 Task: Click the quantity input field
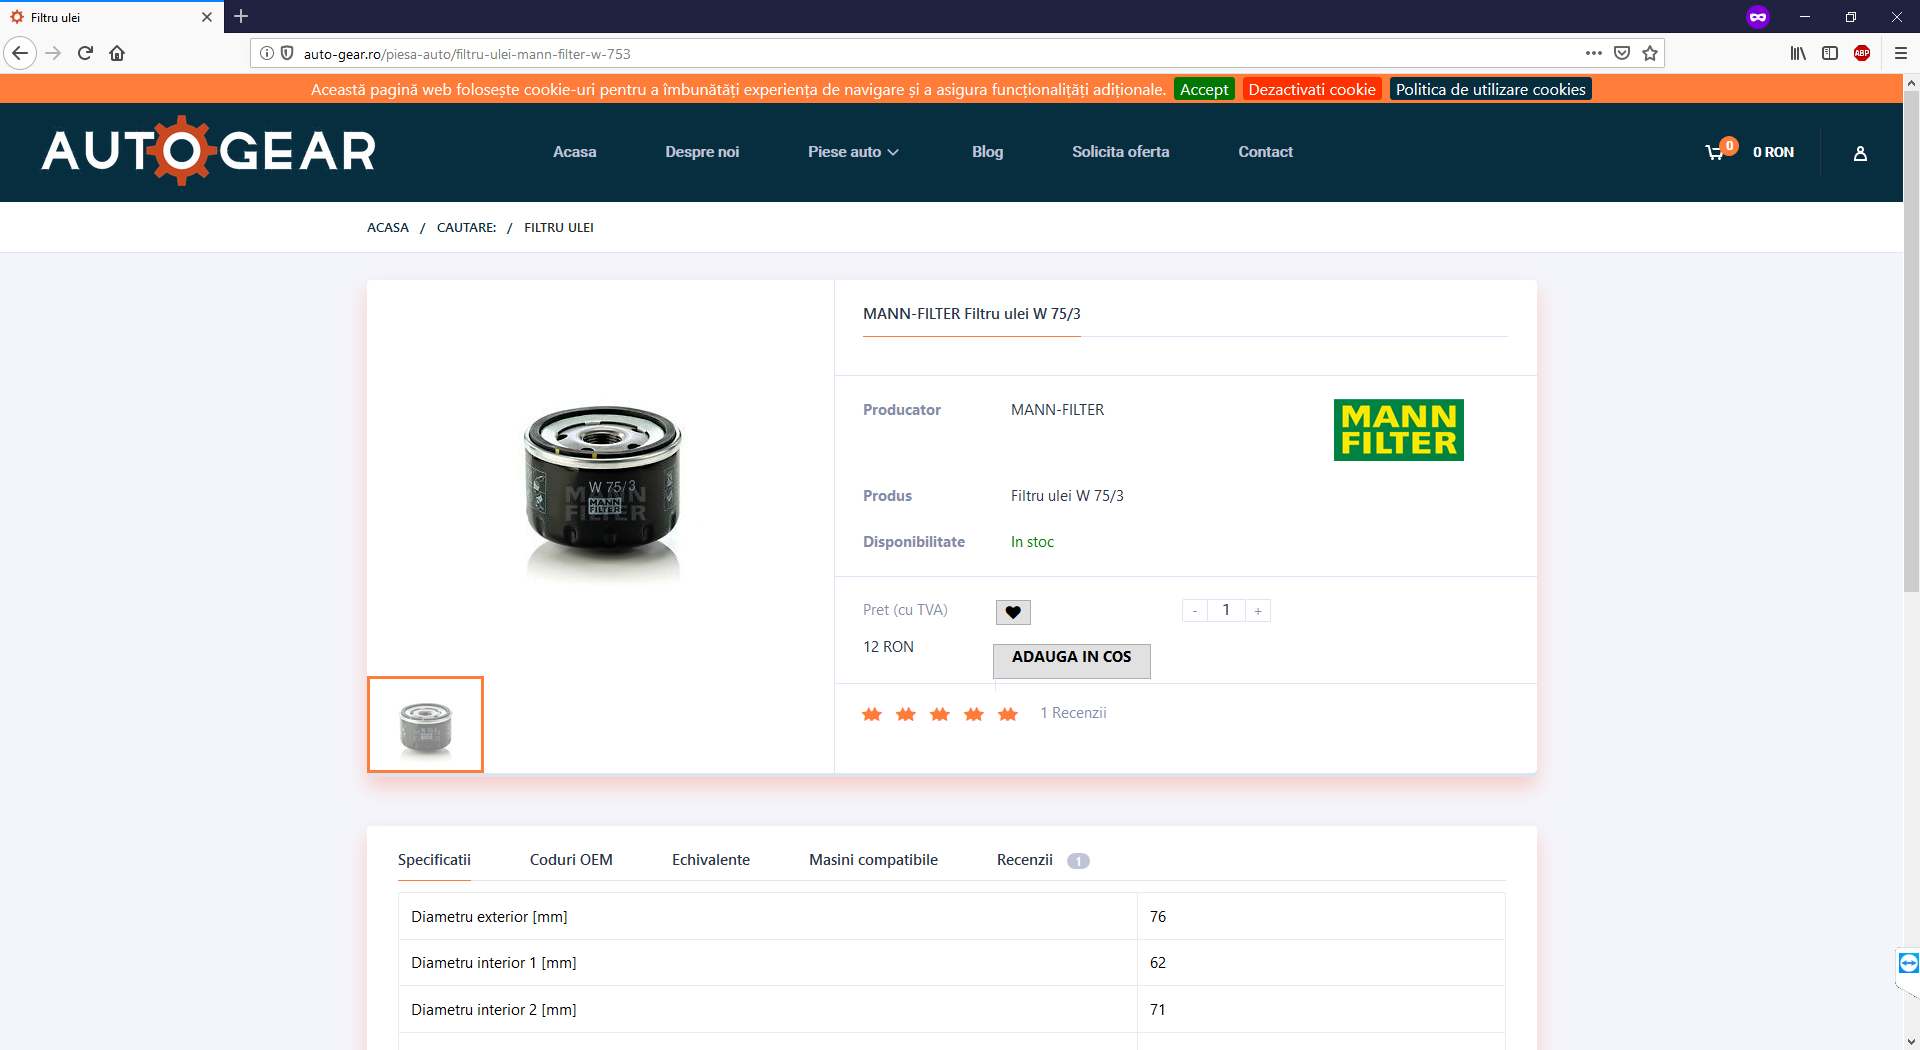pos(1226,610)
